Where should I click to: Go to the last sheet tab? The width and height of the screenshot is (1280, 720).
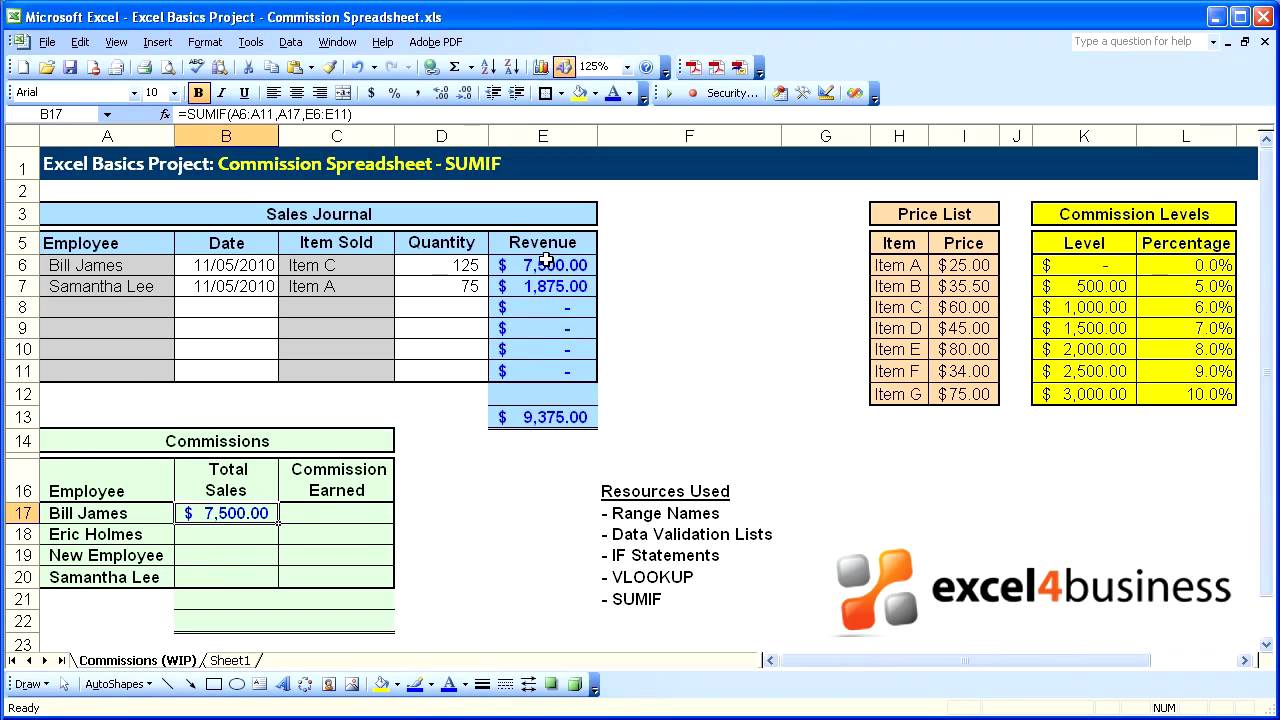point(61,660)
